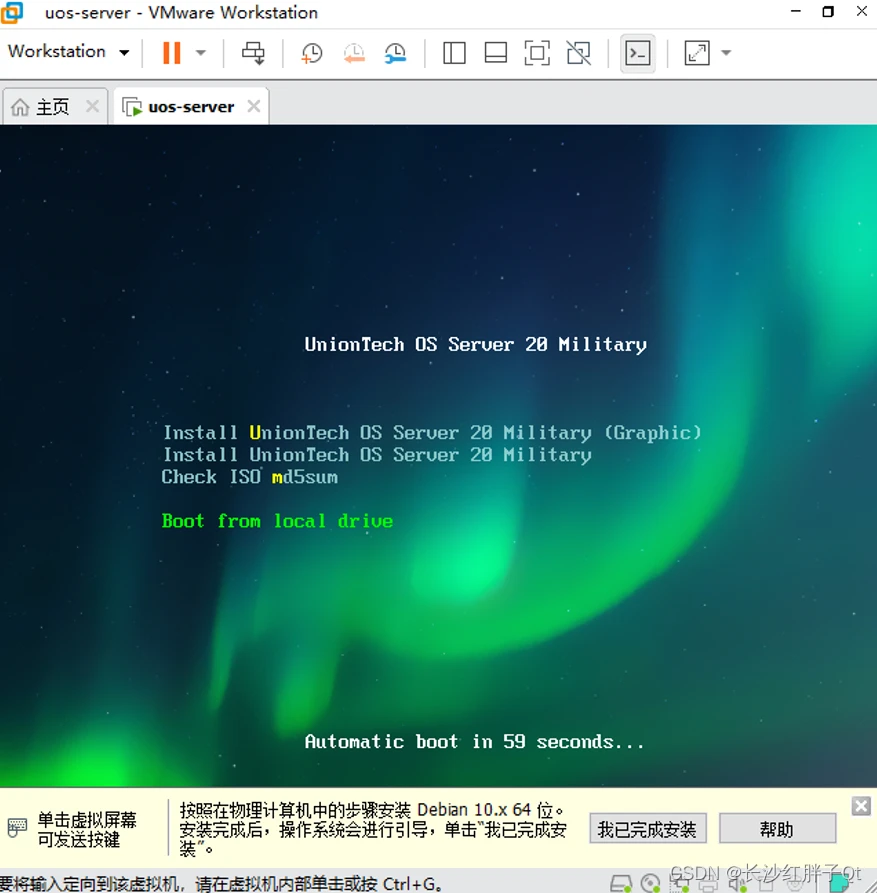
Task: Dismiss the installation hint bar
Action: coord(861,806)
